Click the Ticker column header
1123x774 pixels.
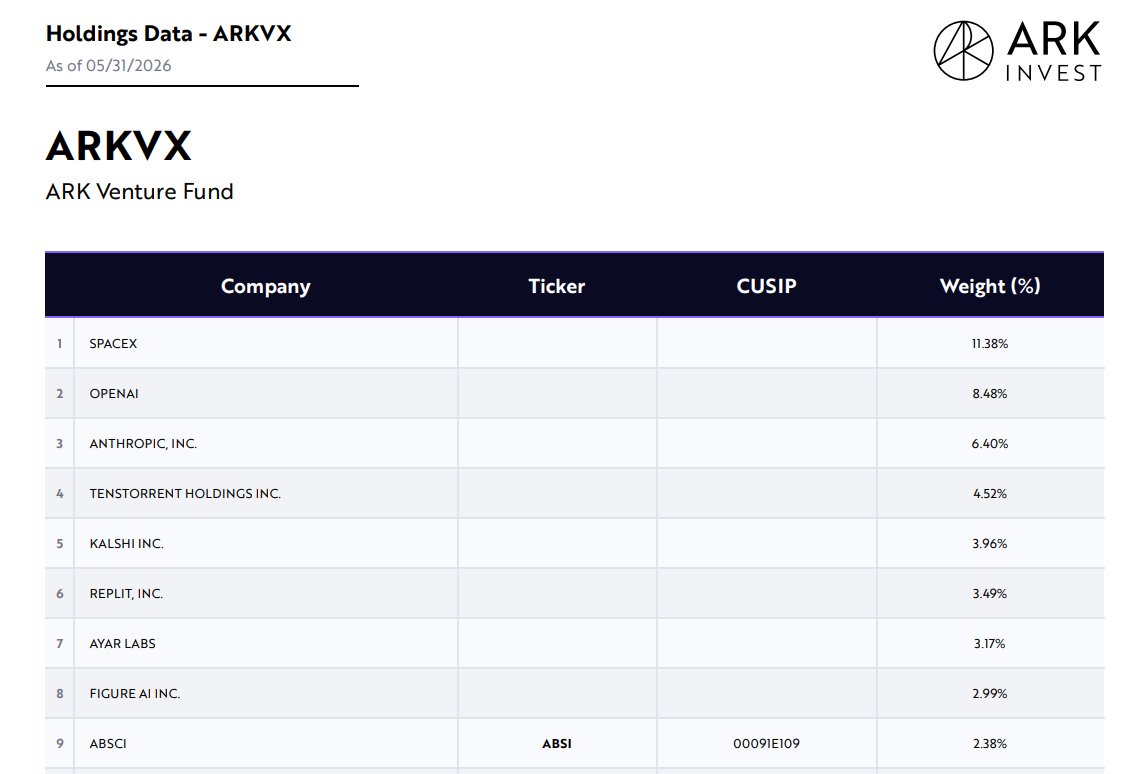[x=556, y=286]
